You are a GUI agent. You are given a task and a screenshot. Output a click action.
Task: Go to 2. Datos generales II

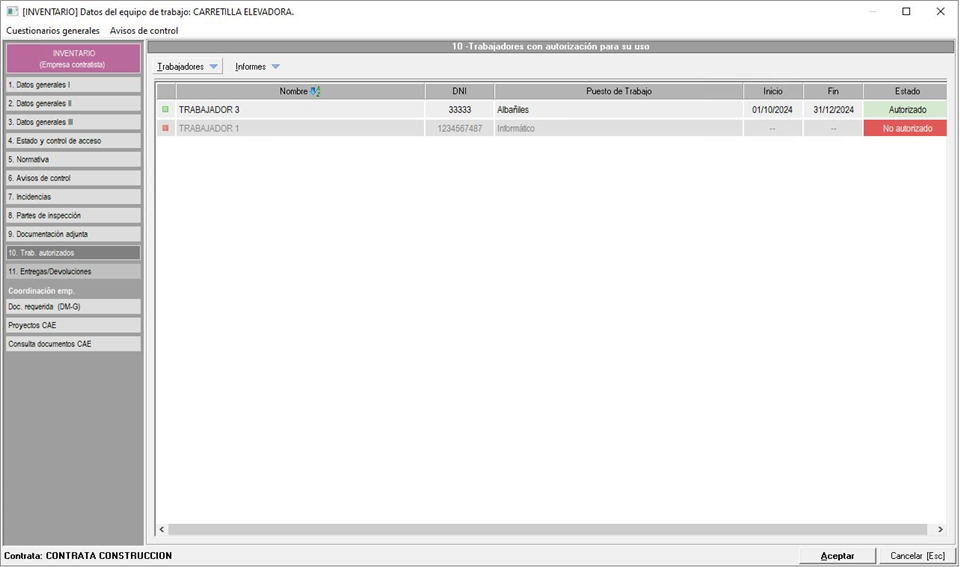73,103
